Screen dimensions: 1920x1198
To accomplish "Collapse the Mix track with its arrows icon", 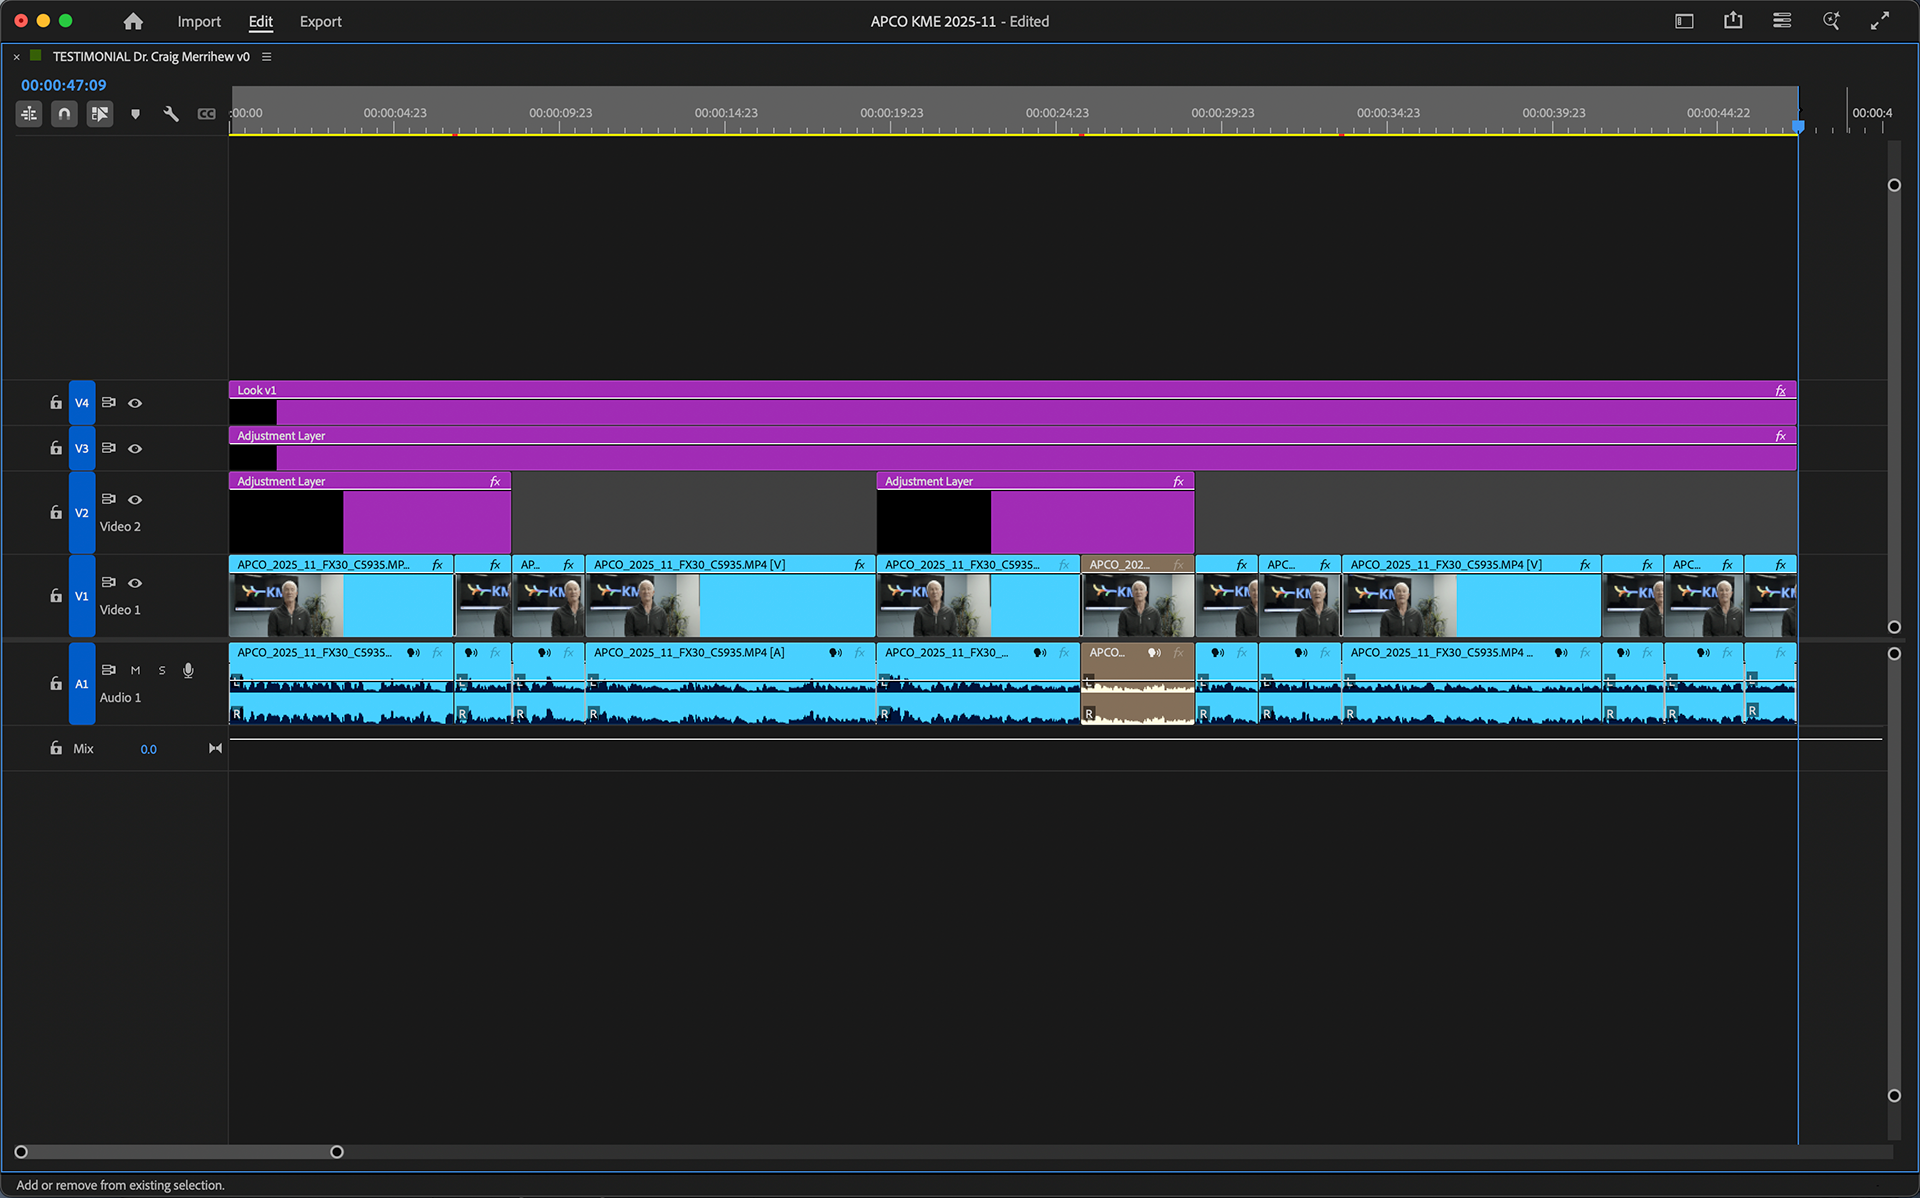I will (x=214, y=748).
